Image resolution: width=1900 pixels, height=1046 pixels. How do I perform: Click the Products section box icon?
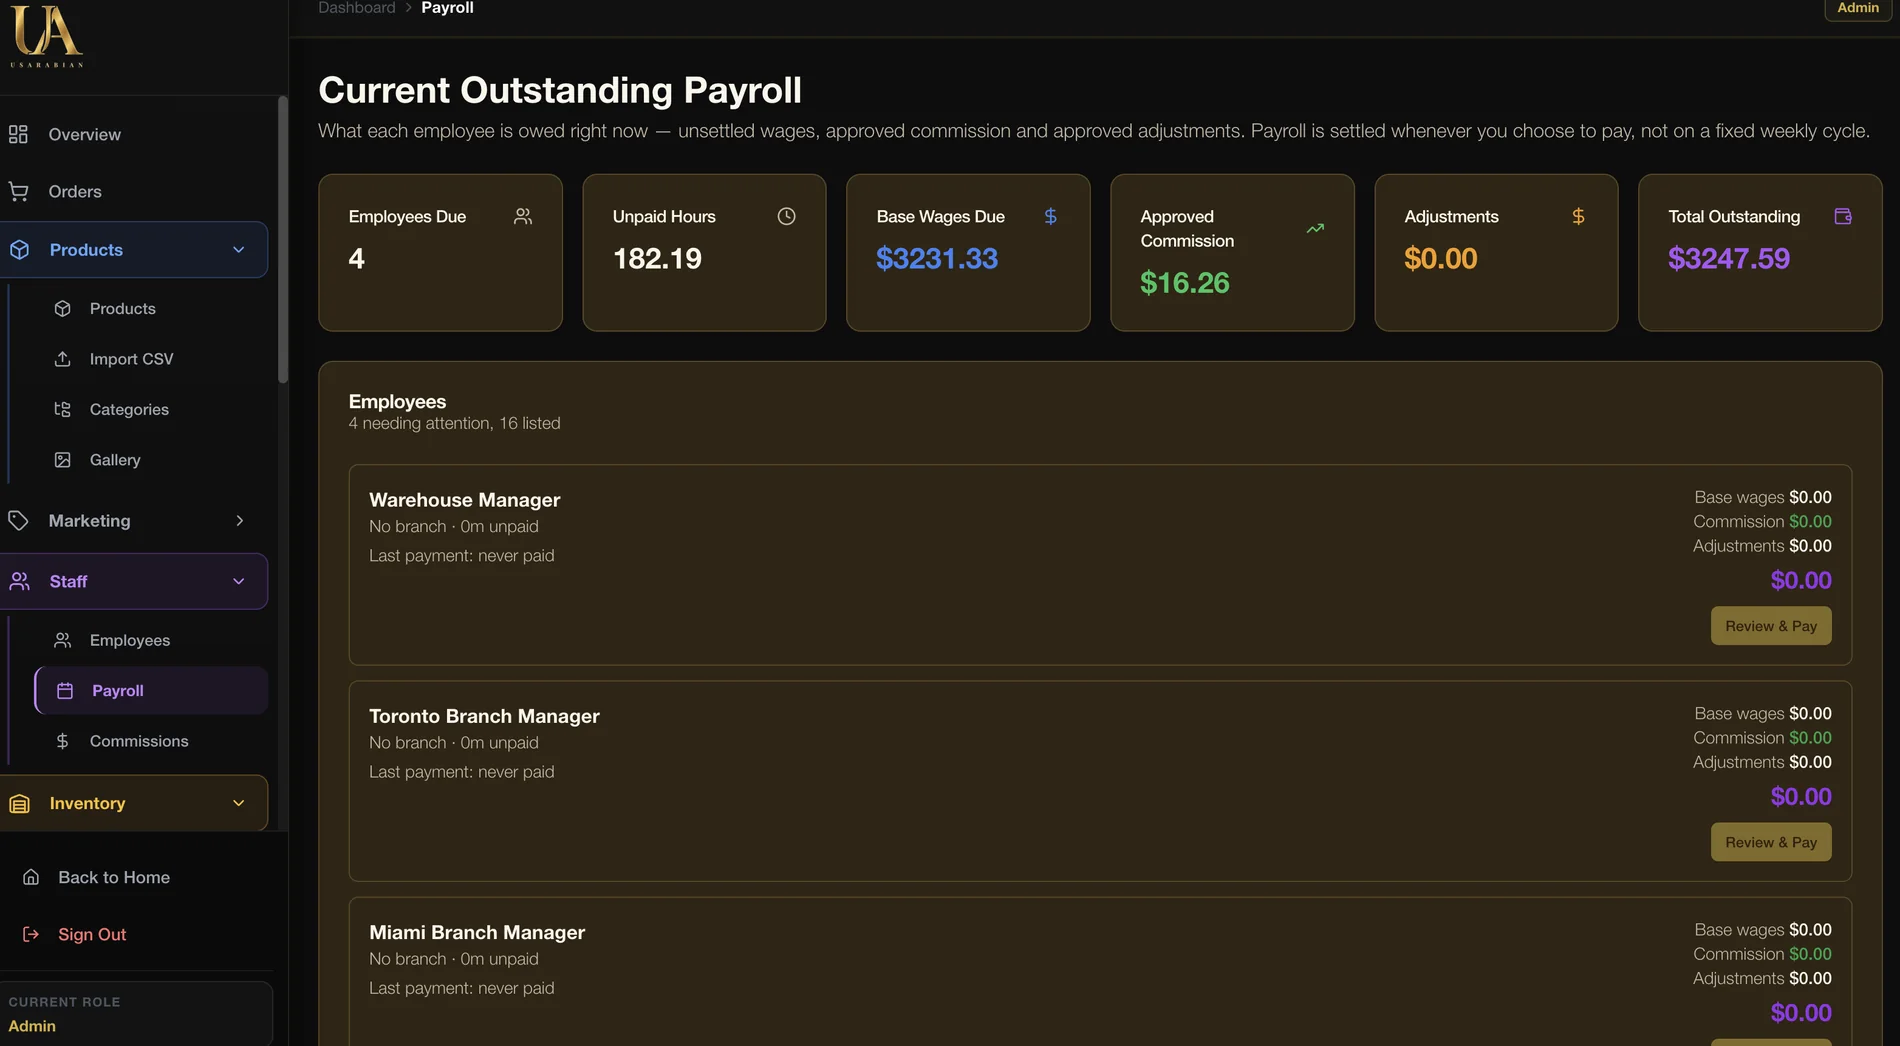click(x=20, y=249)
